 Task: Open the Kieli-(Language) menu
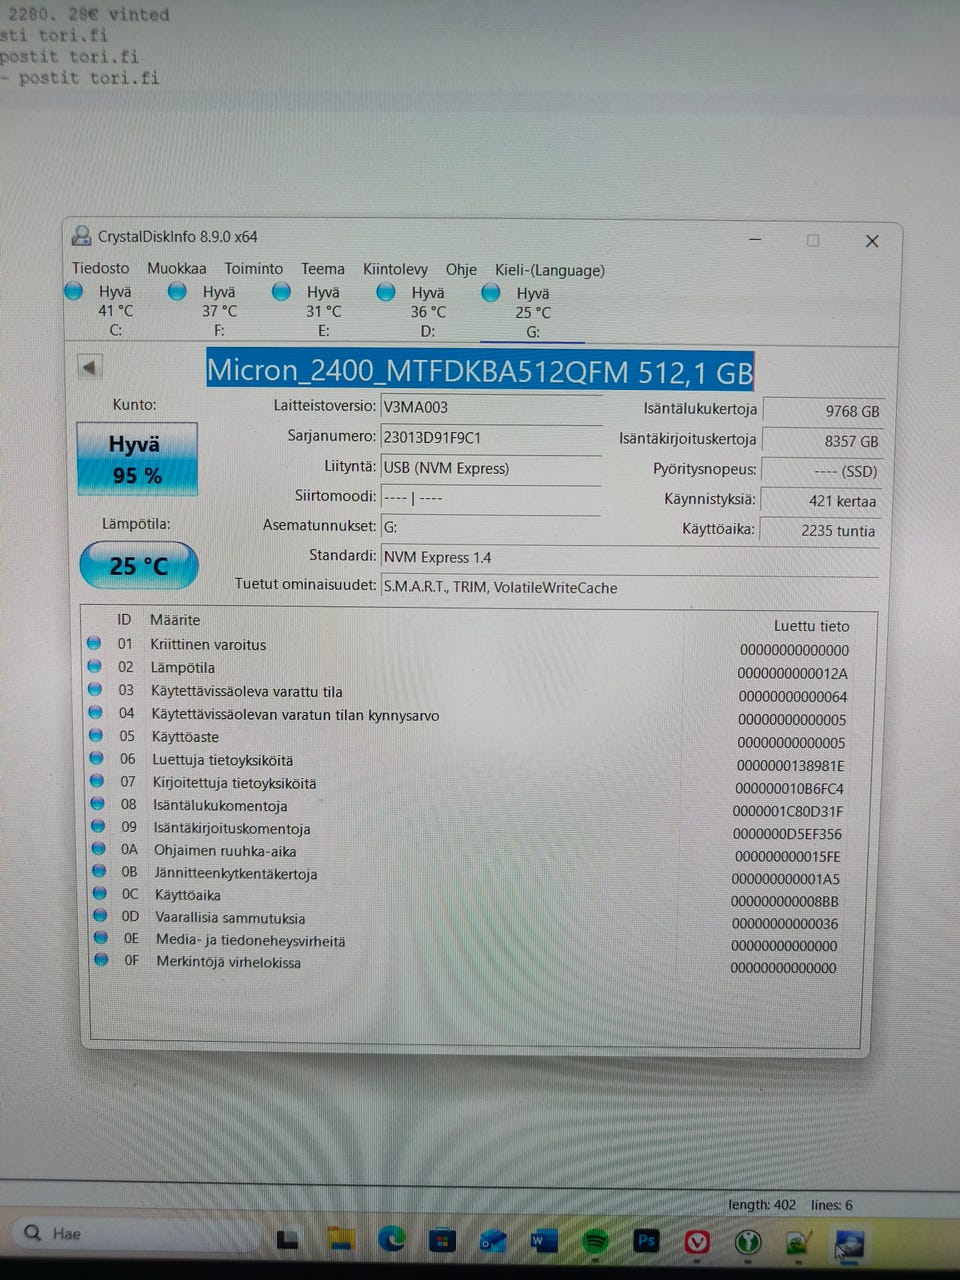pyautogui.click(x=549, y=270)
